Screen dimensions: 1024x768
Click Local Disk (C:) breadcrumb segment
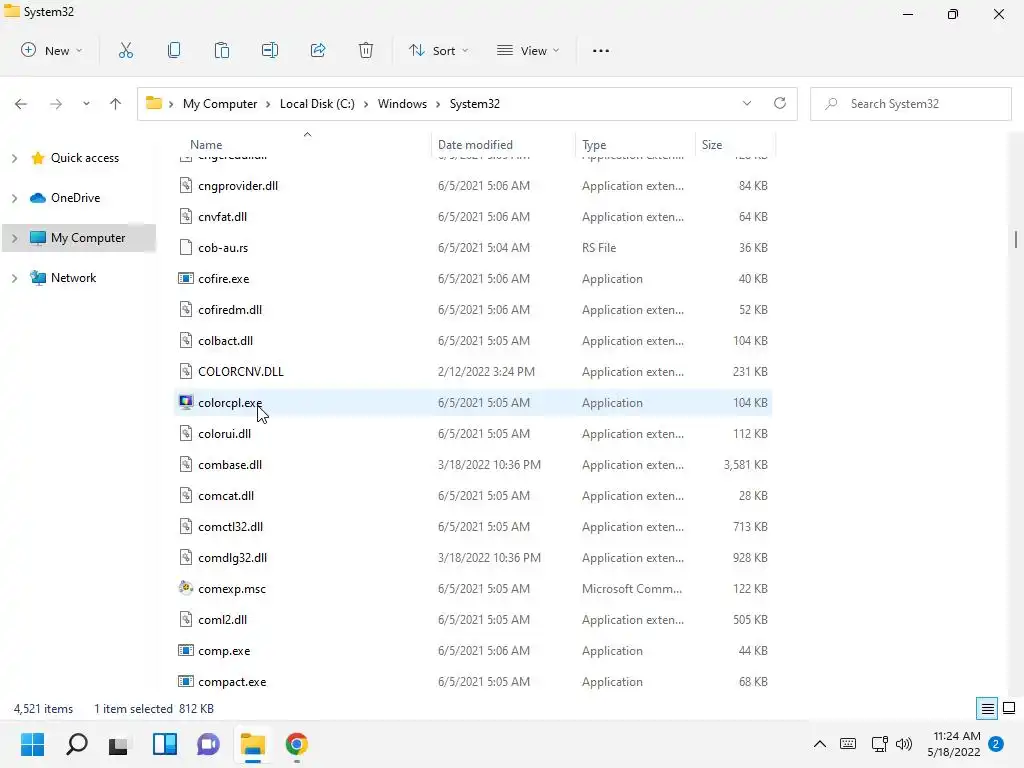(317, 104)
